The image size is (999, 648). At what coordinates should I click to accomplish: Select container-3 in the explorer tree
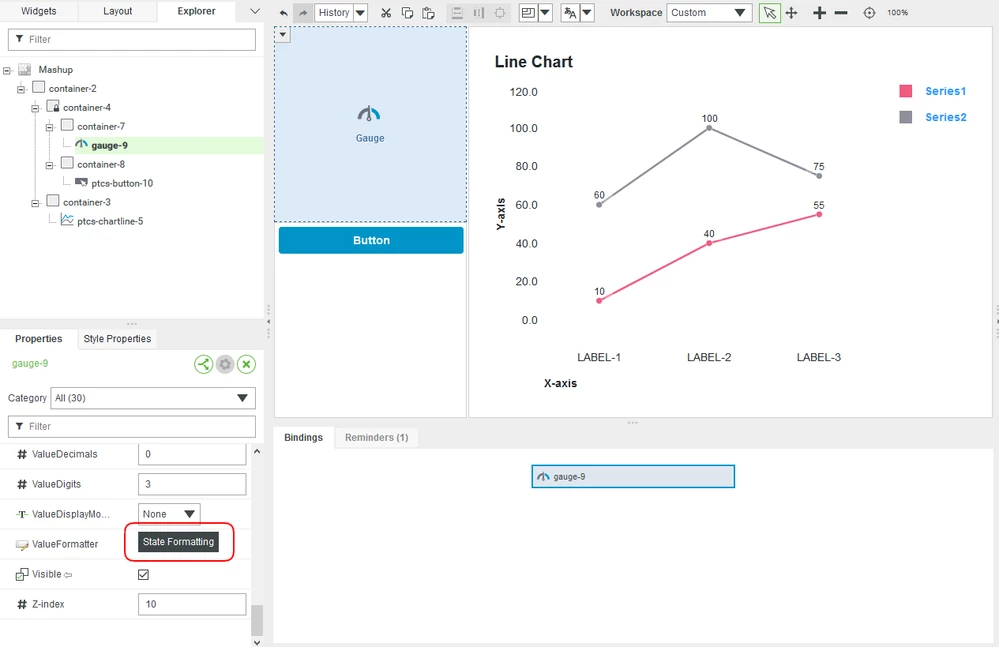point(86,202)
